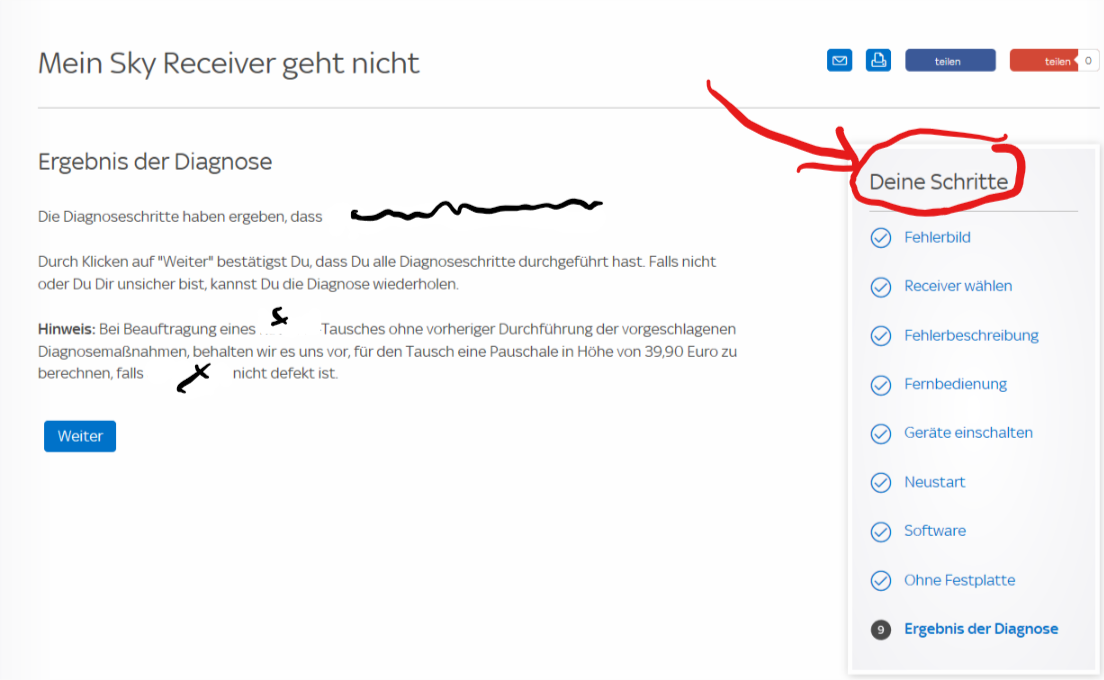Click the blue Weiter button
Screen dimensions: 1104x680
click(x=80, y=436)
